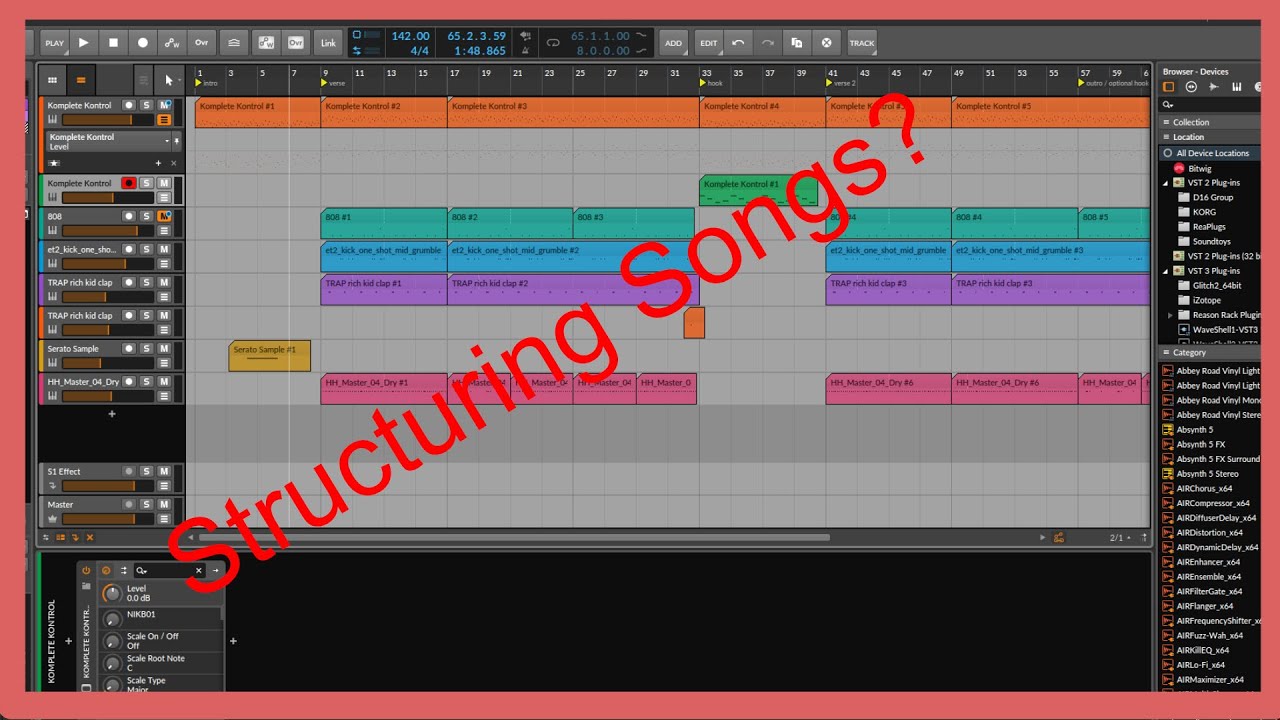This screenshot has height=720, width=1280.
Task: Toggle arranger automation write
Action: (x=172, y=43)
